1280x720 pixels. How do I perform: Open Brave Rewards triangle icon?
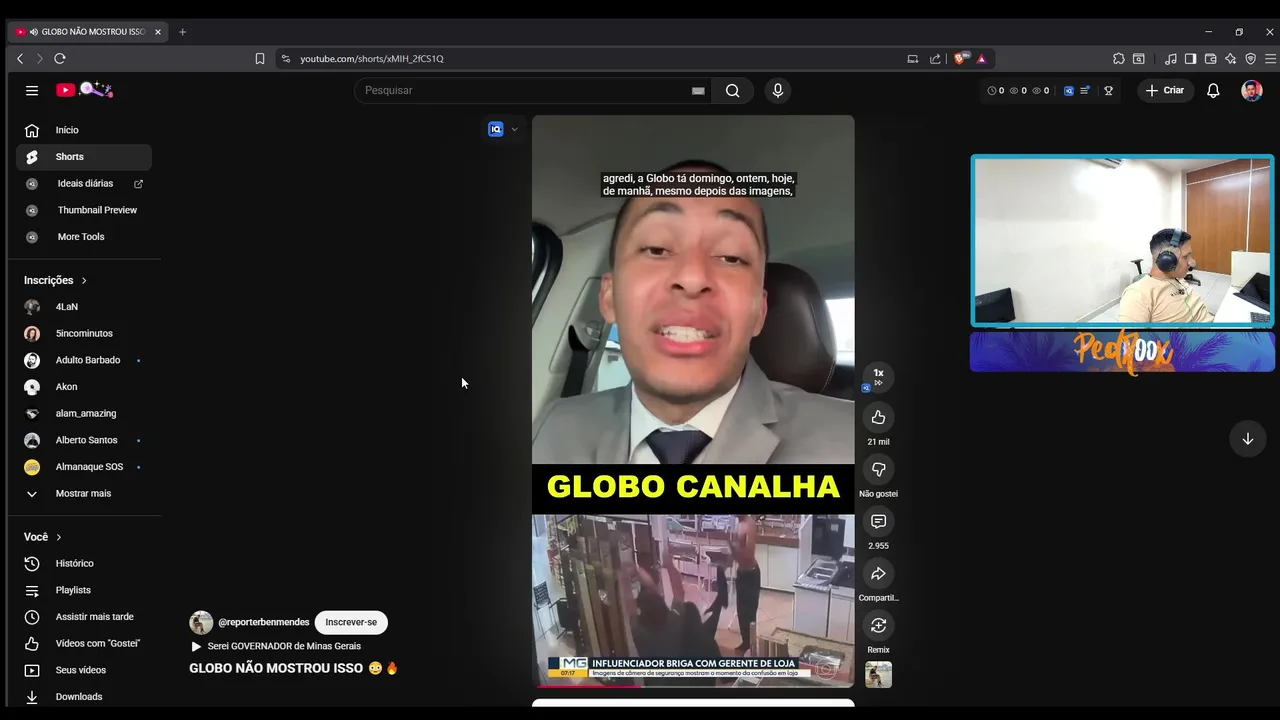pos(981,59)
